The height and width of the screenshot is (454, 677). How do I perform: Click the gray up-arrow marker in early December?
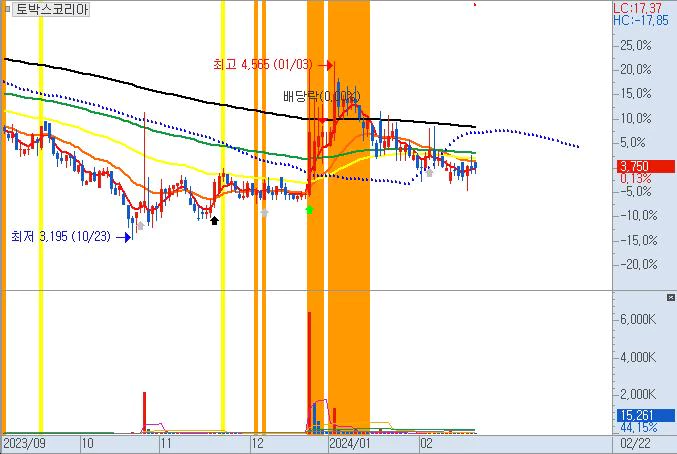(264, 212)
